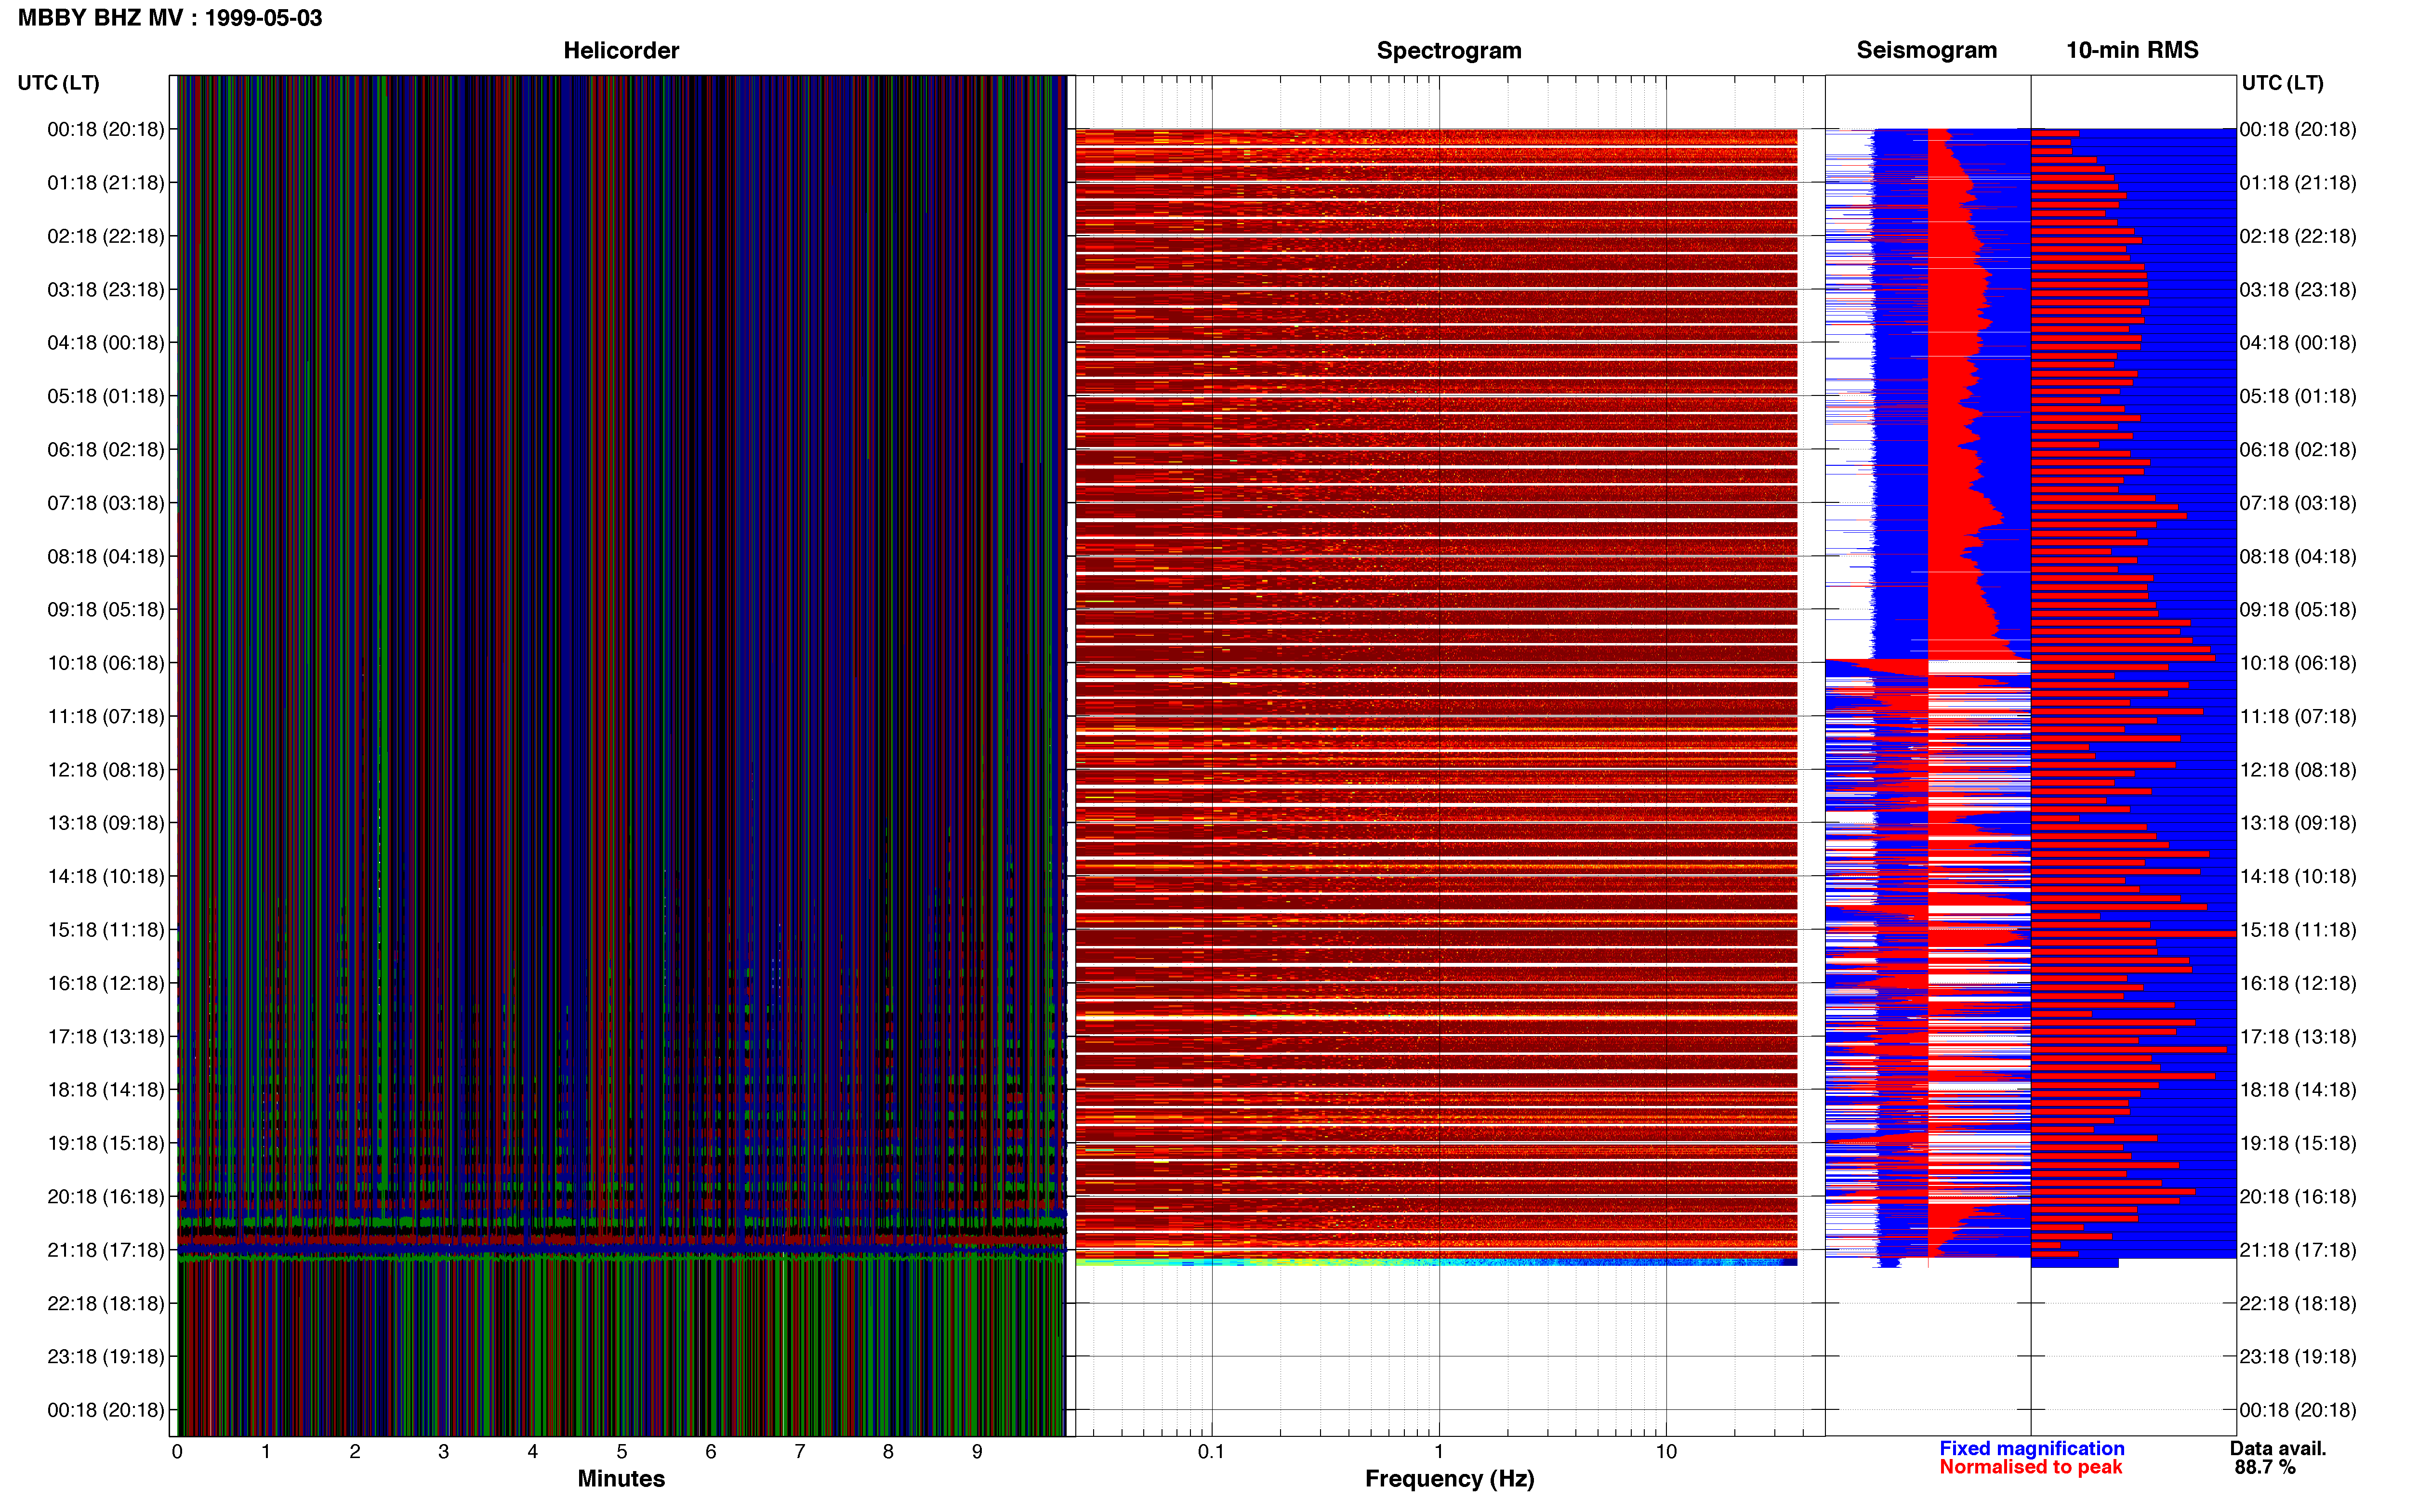Click the 'Fixed magnification' legend entry
The width and height of the screenshot is (2418, 1512).
pyautogui.click(x=2031, y=1448)
